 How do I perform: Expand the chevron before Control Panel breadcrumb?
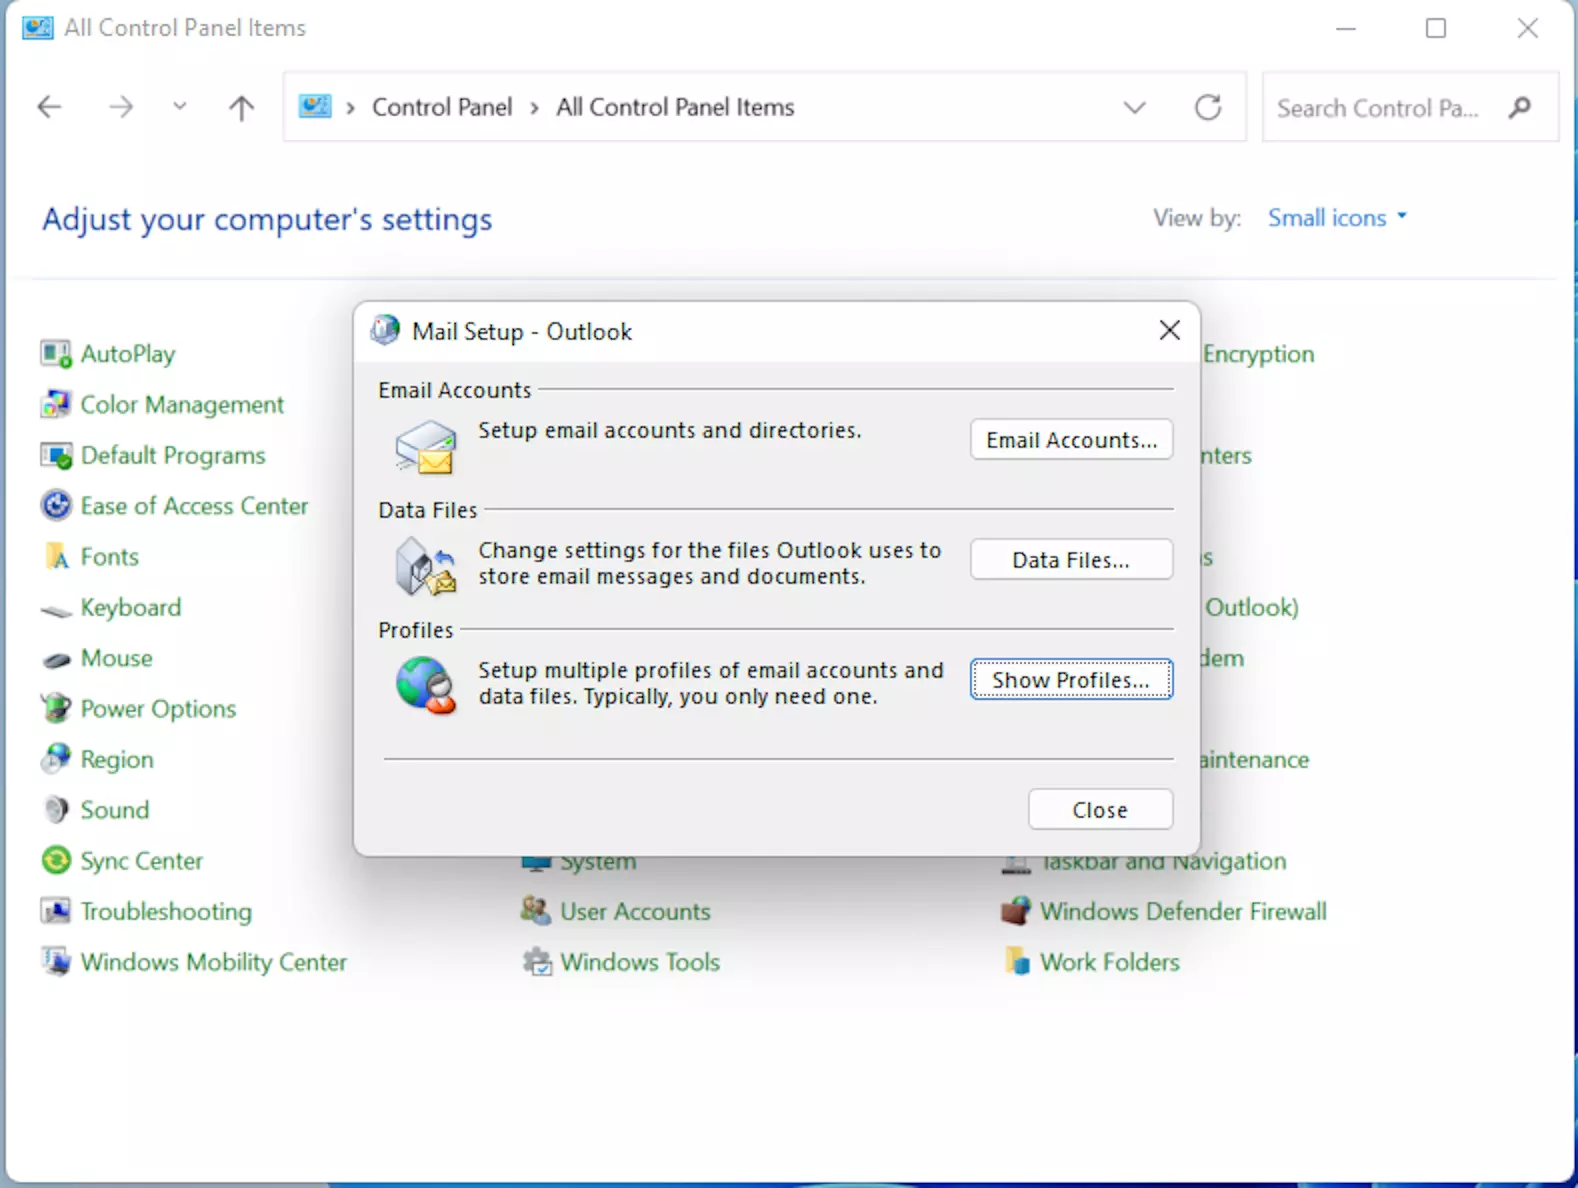click(350, 107)
